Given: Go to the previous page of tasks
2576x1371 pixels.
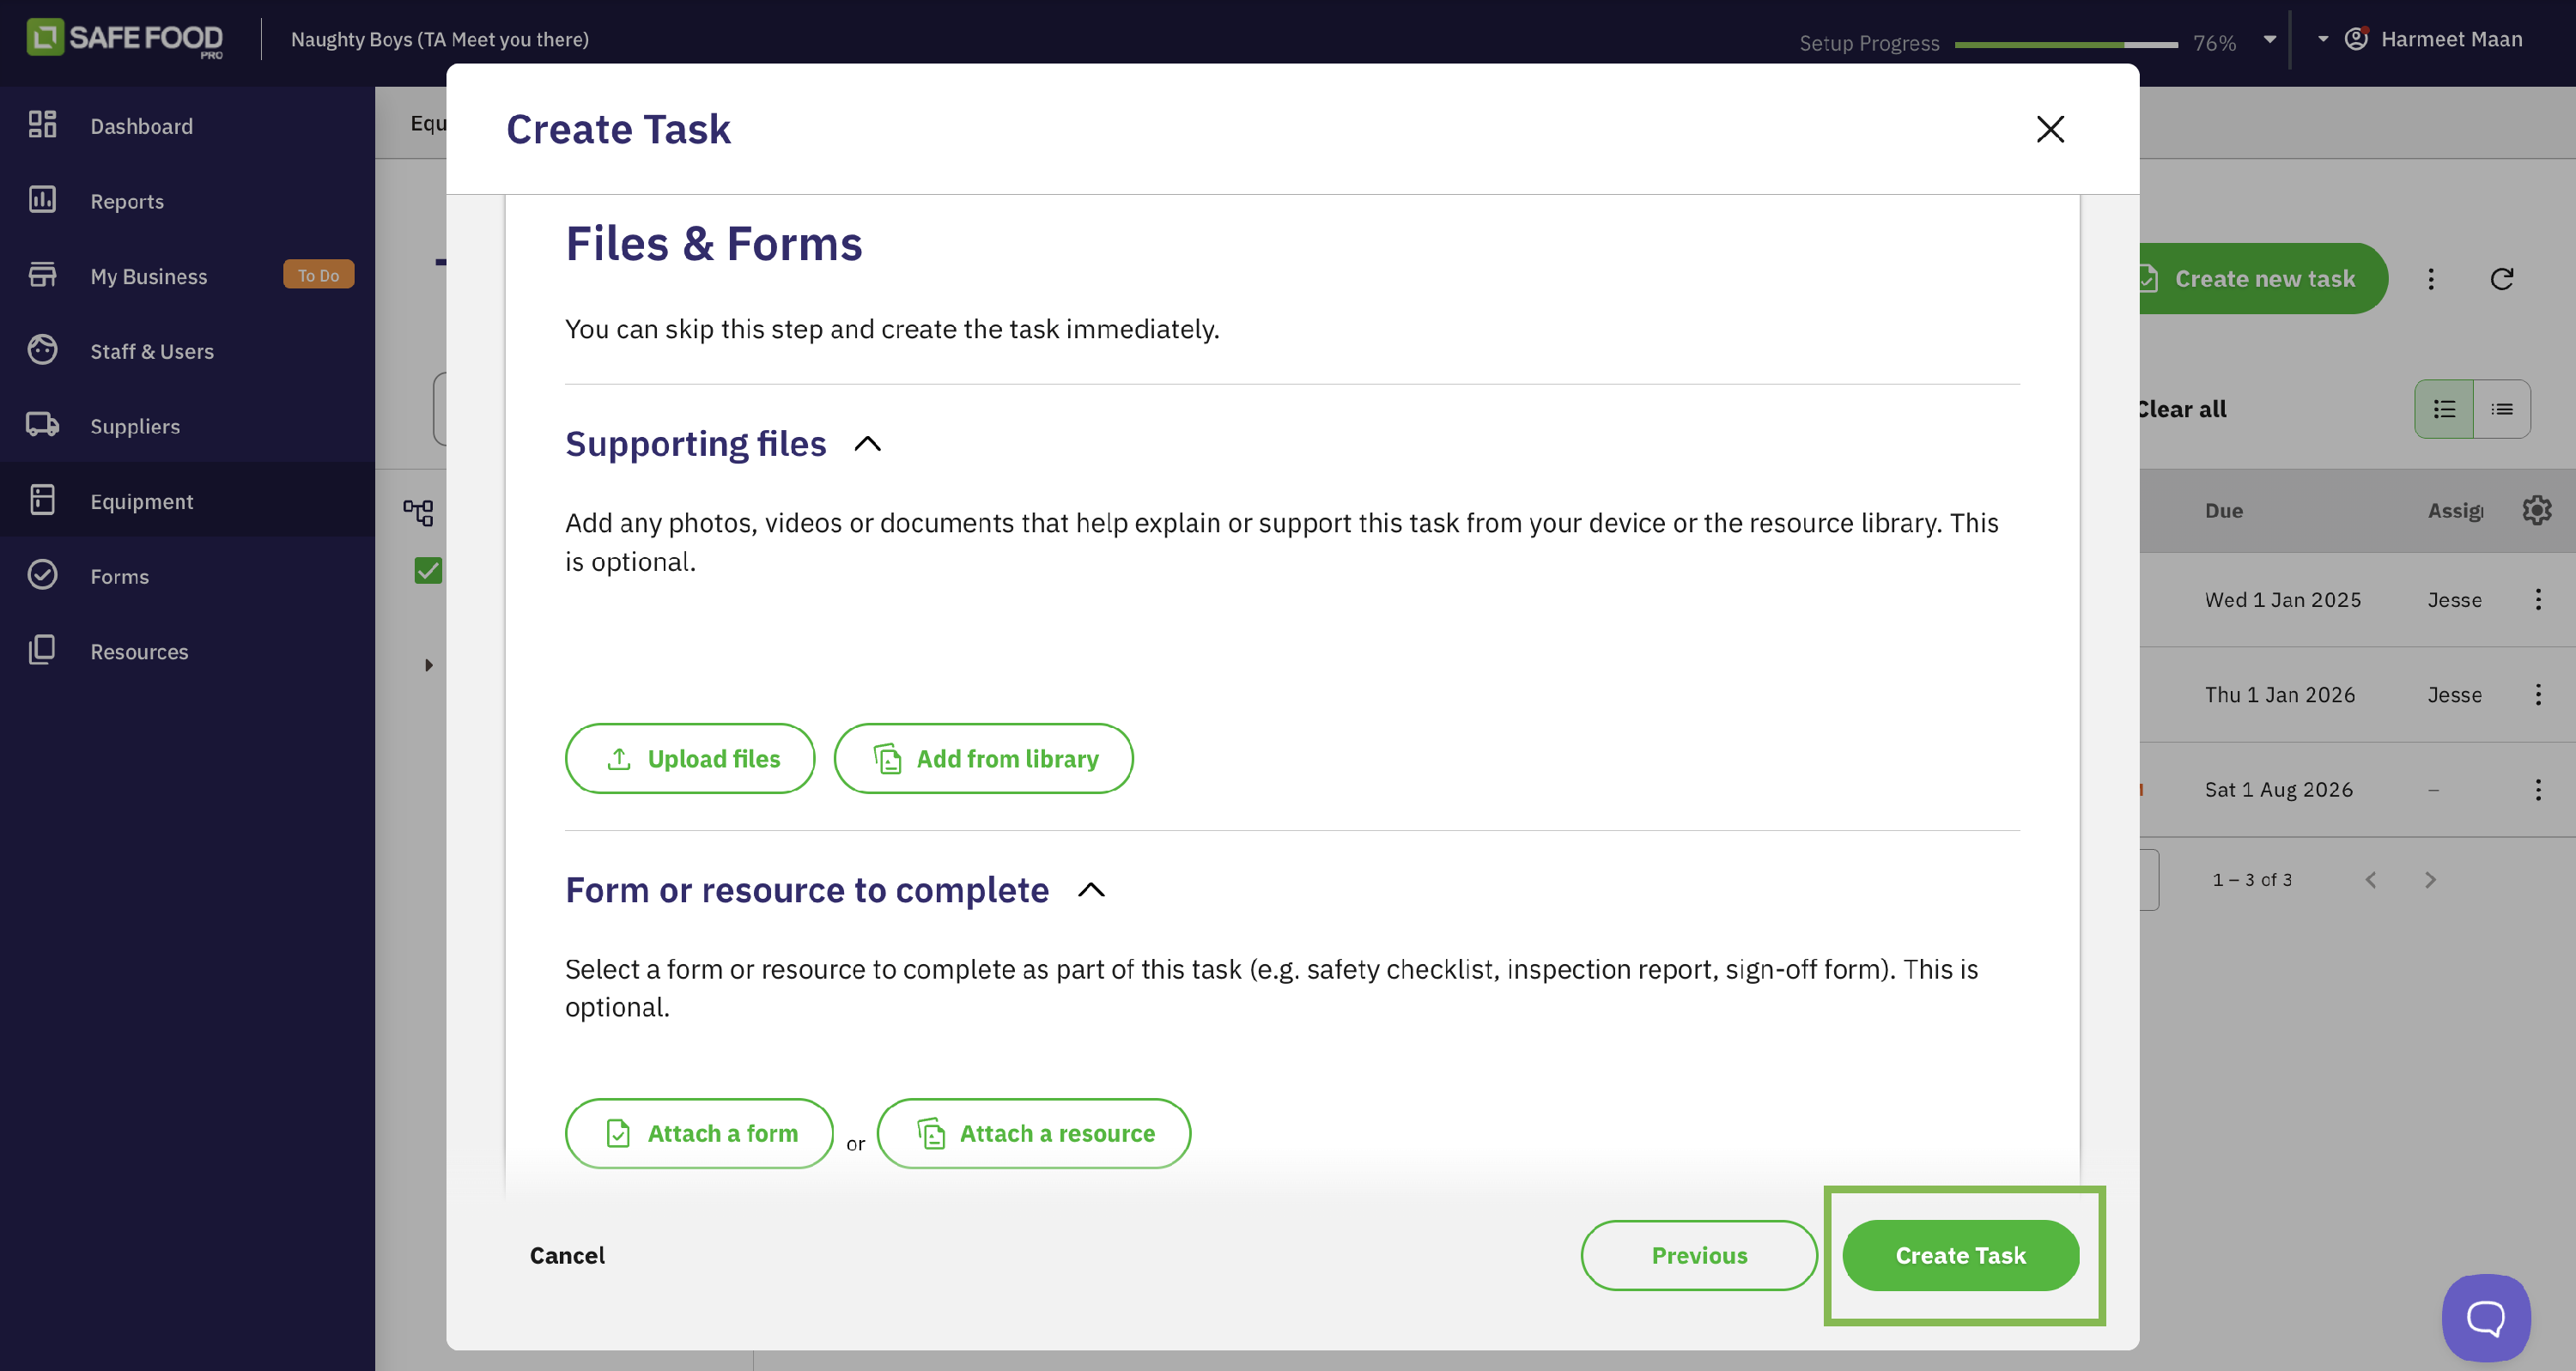Looking at the screenshot, I should point(2370,880).
